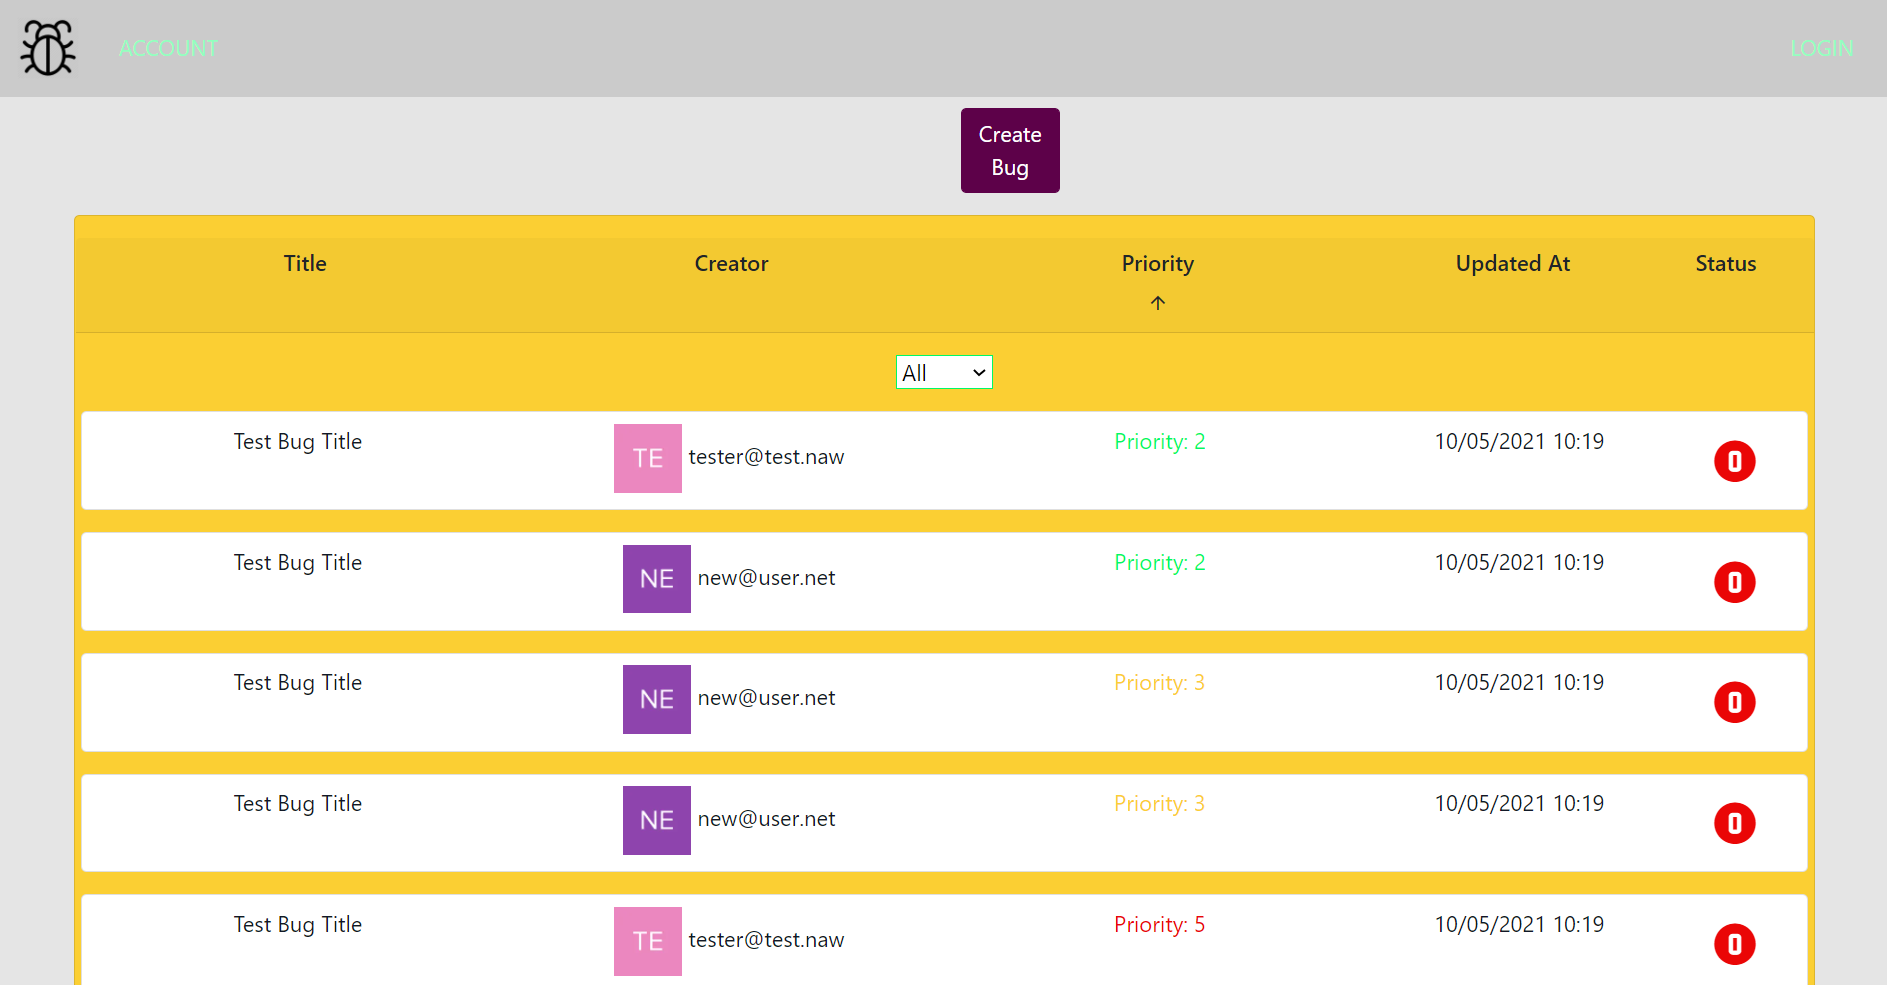Viewport: 1887px width, 985px height.
Task: Click the NE avatar in the second row
Action: tap(657, 579)
